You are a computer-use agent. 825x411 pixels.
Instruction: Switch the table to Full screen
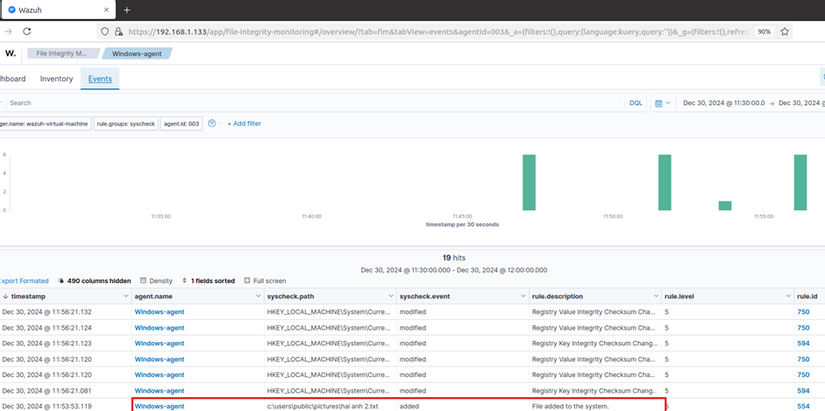click(x=265, y=281)
